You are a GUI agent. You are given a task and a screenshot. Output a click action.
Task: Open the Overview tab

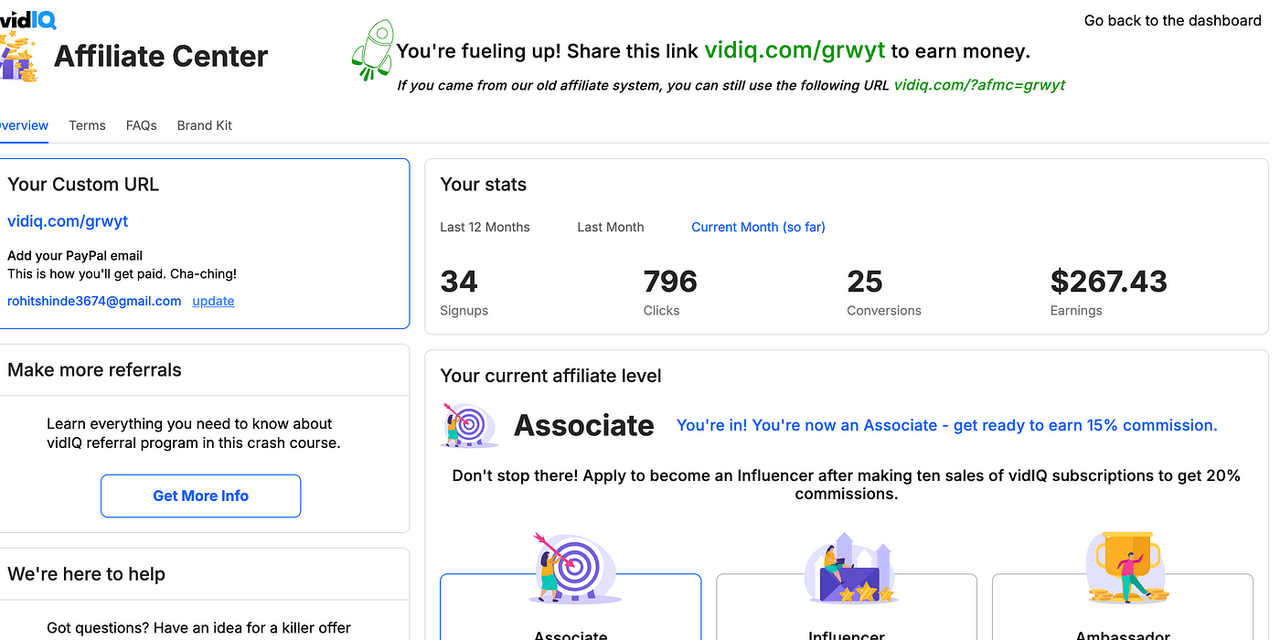tap(22, 125)
